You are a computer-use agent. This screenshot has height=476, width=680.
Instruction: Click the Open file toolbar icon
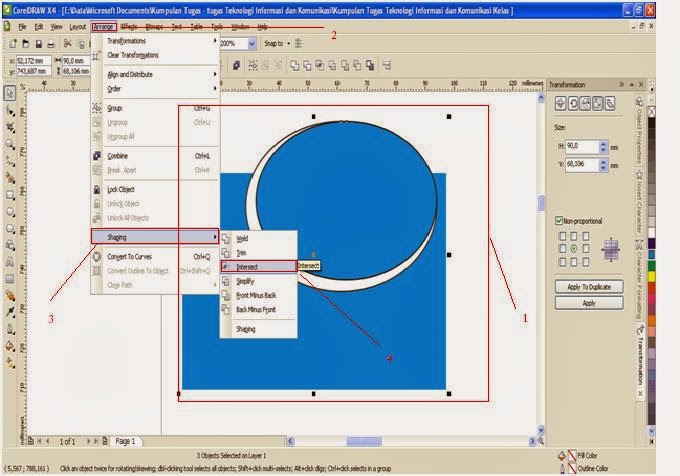pos(26,43)
